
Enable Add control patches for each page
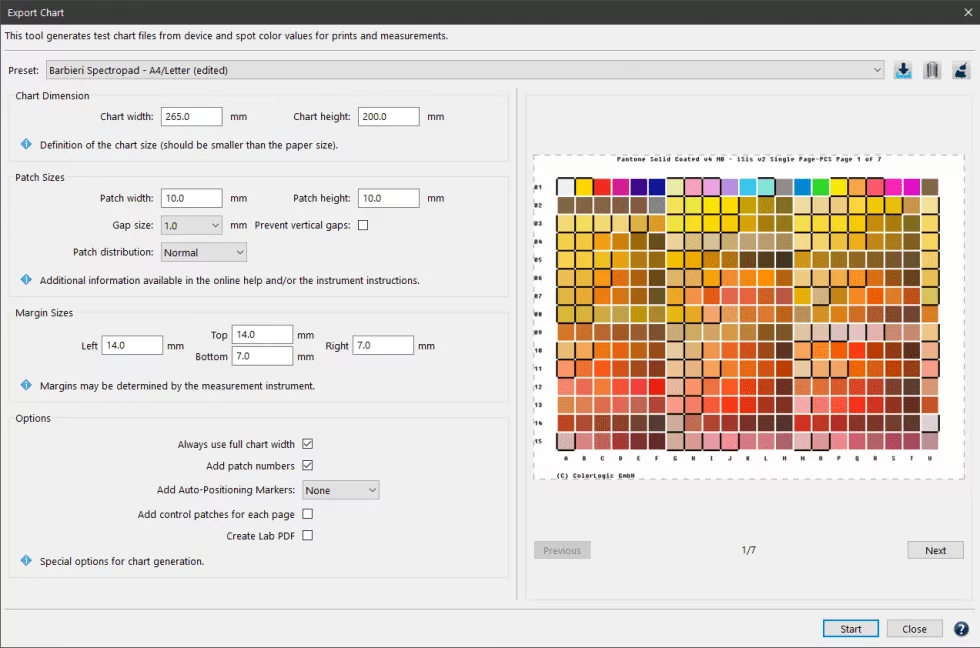point(308,514)
